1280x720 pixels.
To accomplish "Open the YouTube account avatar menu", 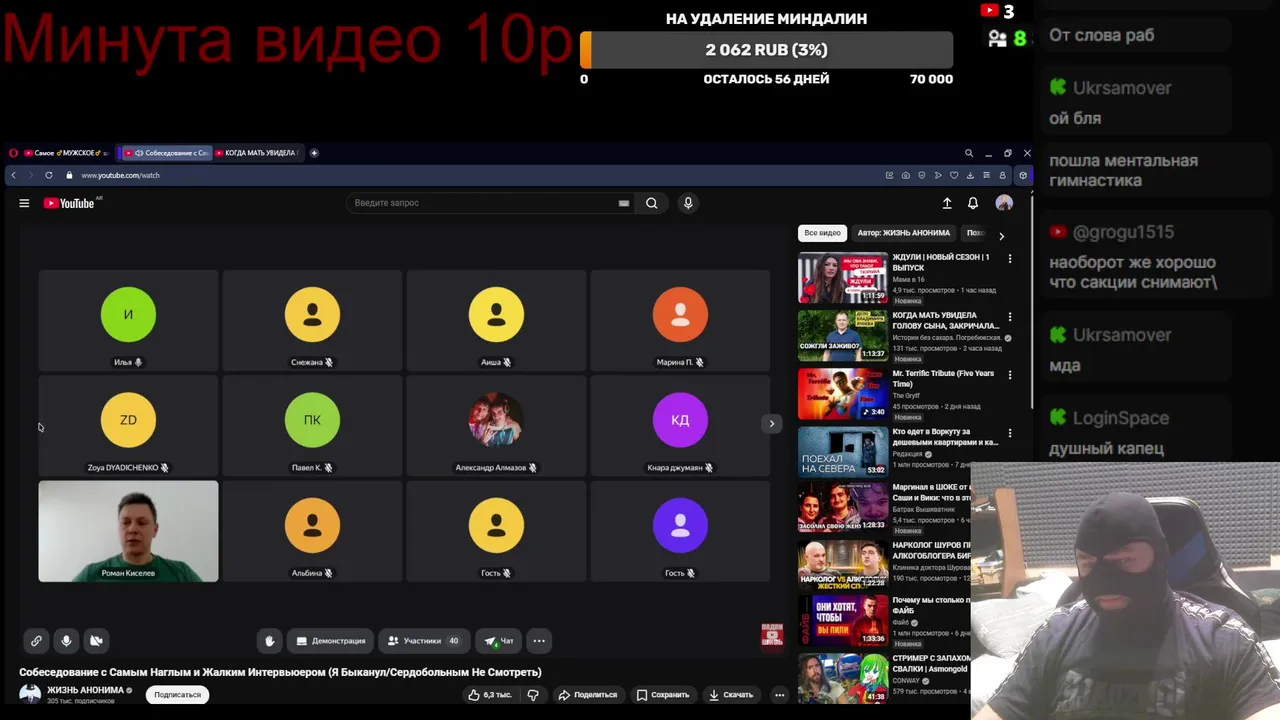I will pyautogui.click(x=1004, y=203).
